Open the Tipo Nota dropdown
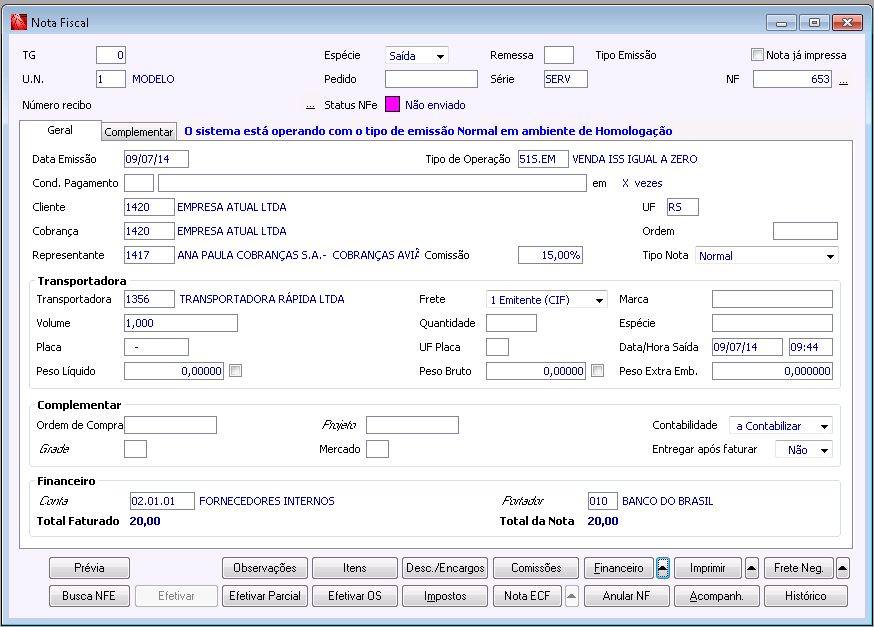Image resolution: width=874 pixels, height=627 pixels. click(x=830, y=257)
